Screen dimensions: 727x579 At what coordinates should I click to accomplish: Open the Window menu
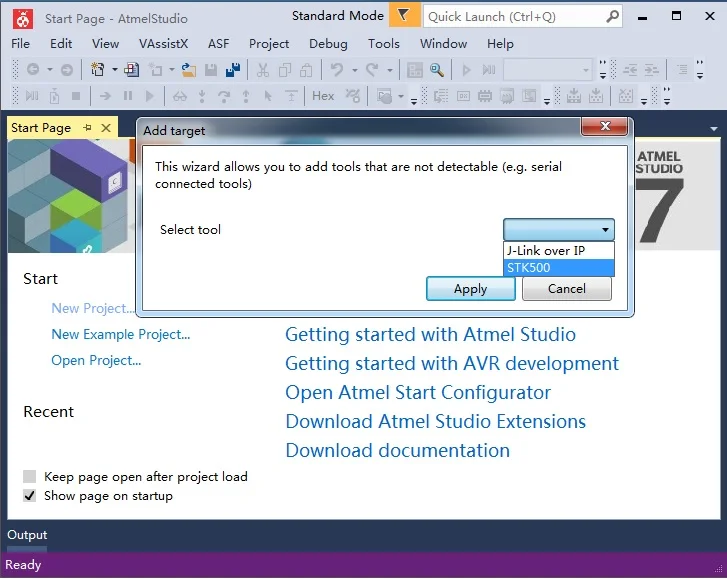click(x=443, y=44)
